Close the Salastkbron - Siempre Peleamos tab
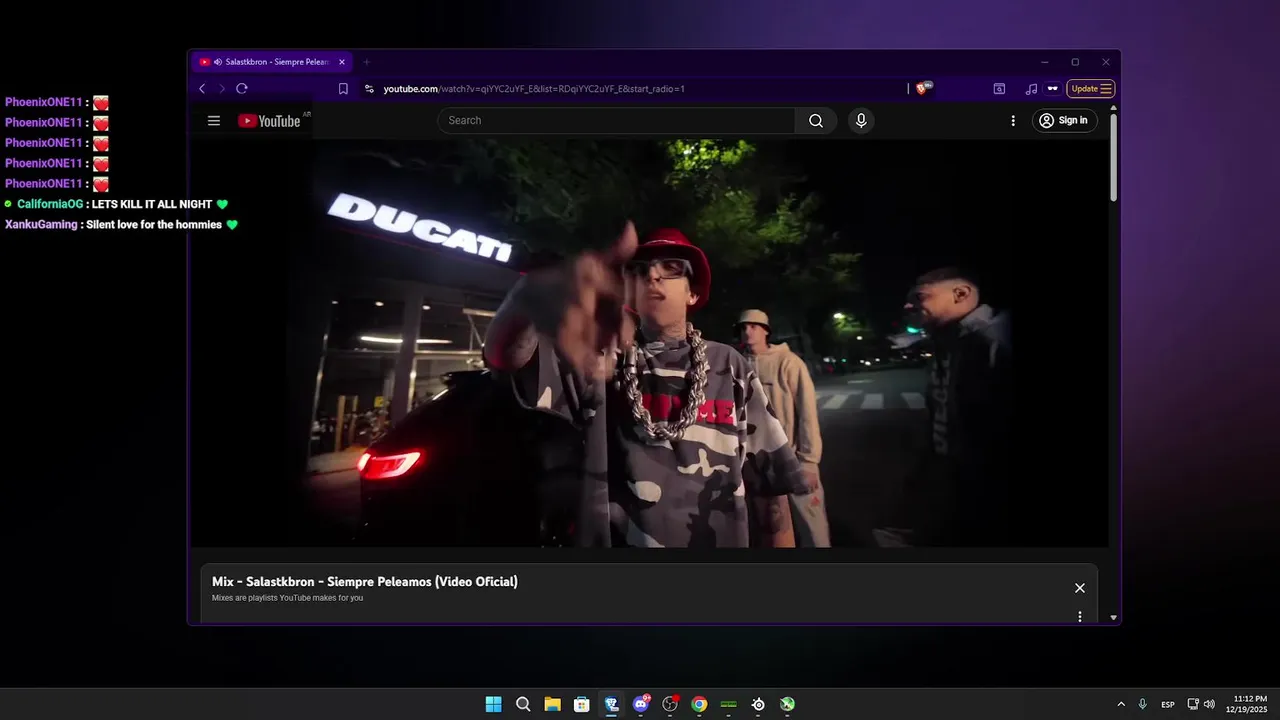 coord(342,62)
